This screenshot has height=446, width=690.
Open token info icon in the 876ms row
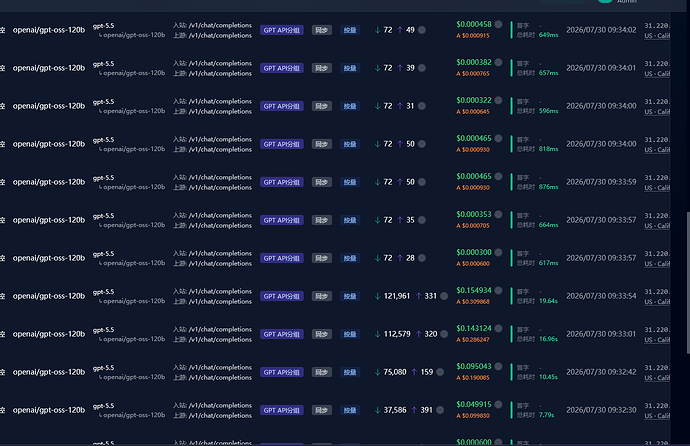422,182
